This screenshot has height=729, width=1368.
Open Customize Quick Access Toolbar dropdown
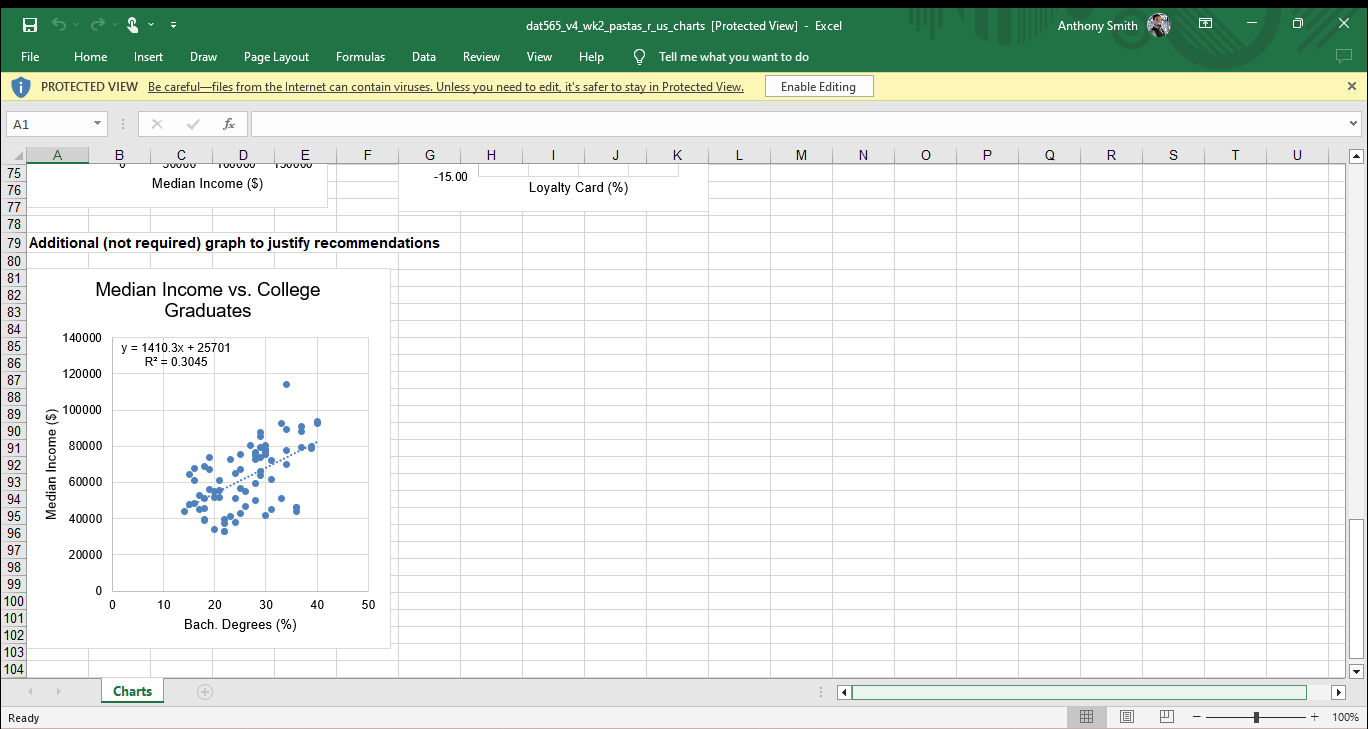[173, 25]
